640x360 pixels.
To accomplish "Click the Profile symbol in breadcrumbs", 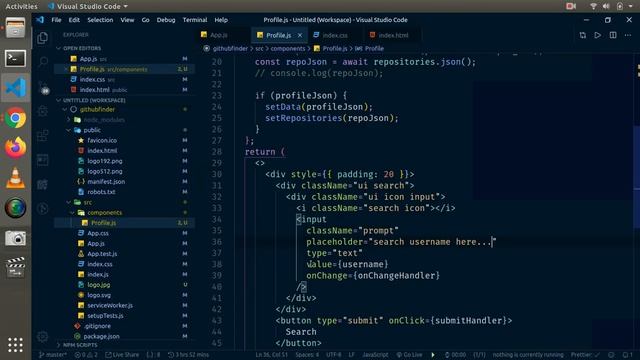I will point(369,49).
